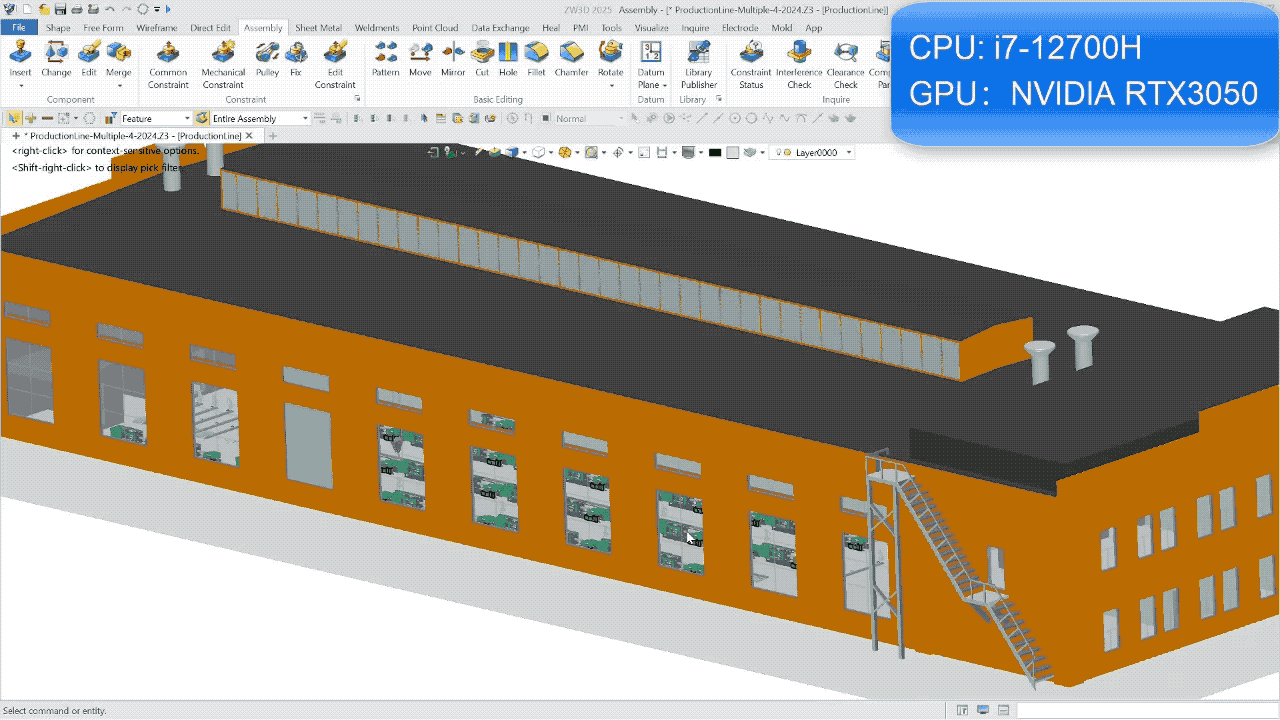Click the Merge component icon

(118, 52)
